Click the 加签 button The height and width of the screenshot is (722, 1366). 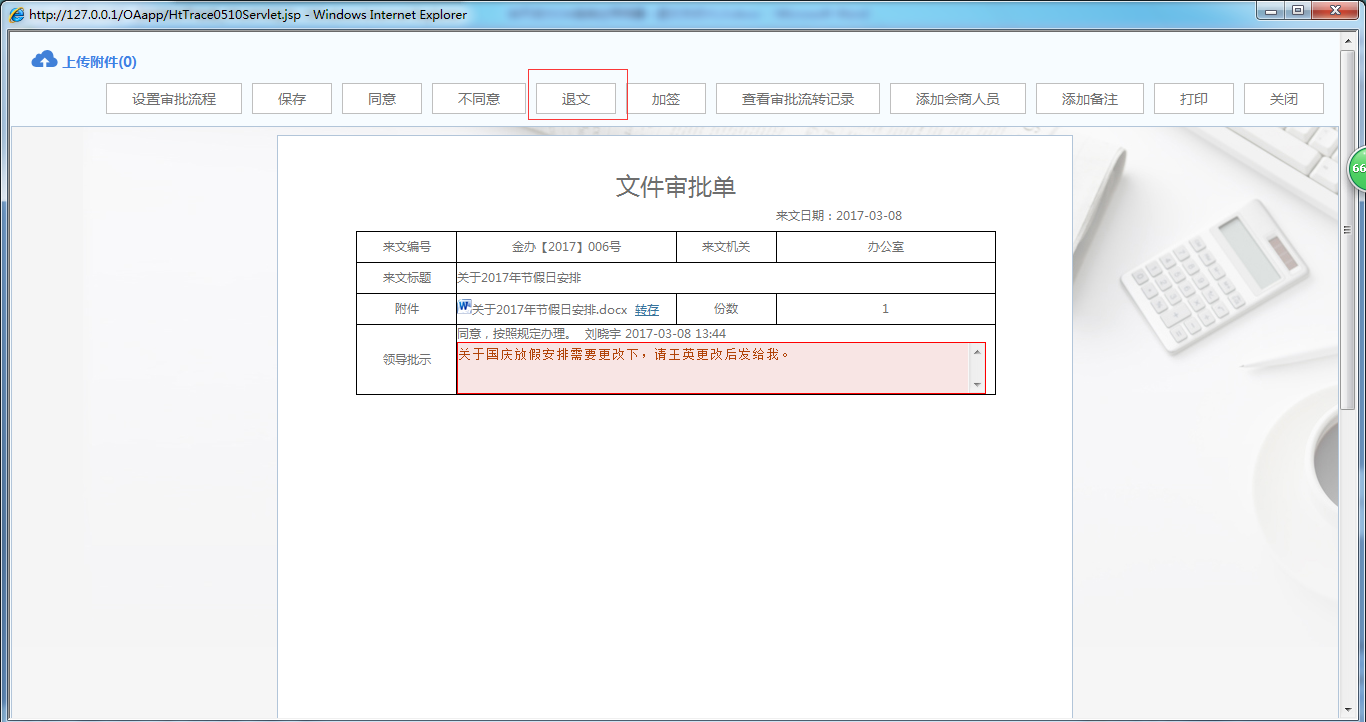[x=666, y=99]
